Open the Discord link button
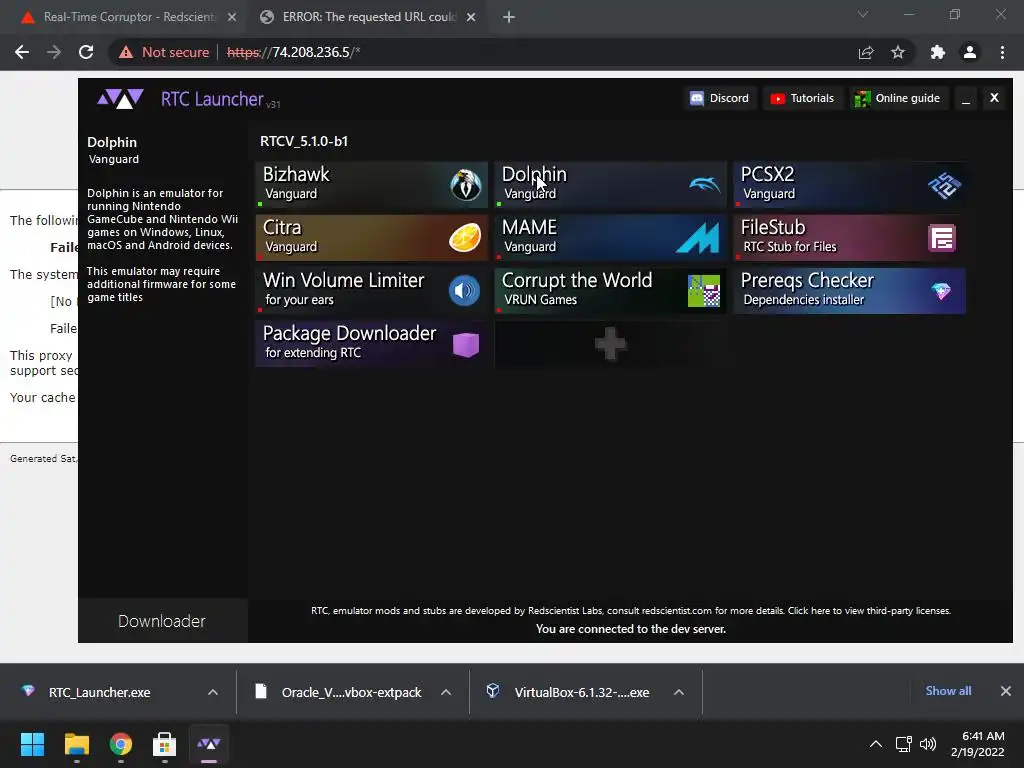Image resolution: width=1024 pixels, height=768 pixels. point(720,98)
